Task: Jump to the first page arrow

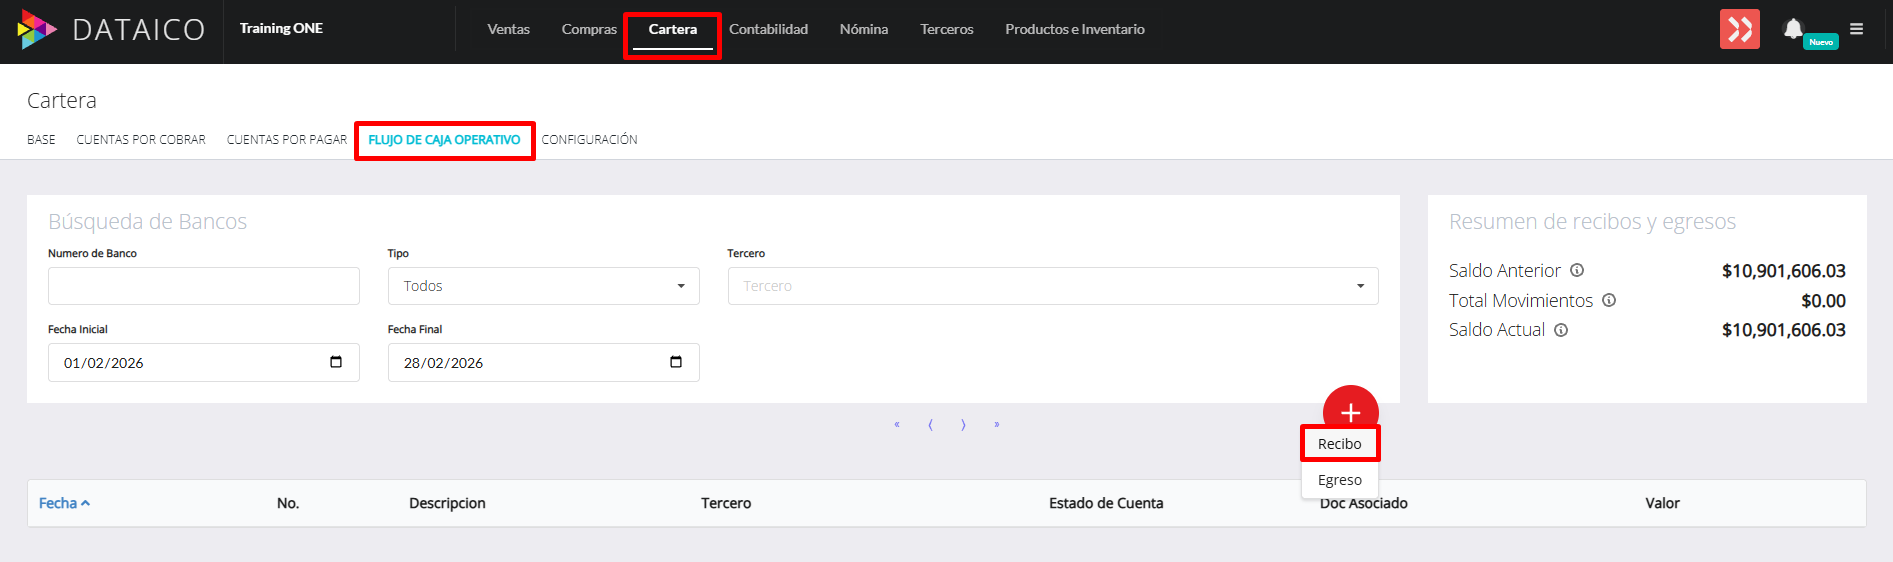Action: [897, 425]
